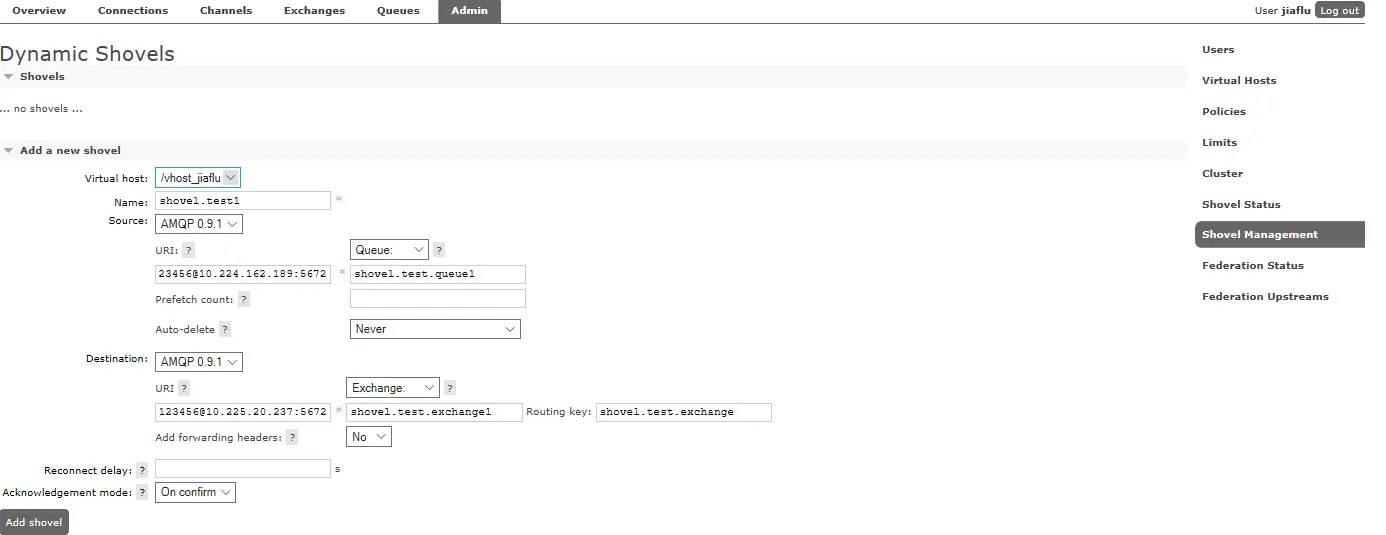Open Virtual Hosts in the sidebar
Screen dimensions: 1386x535
1239,81
